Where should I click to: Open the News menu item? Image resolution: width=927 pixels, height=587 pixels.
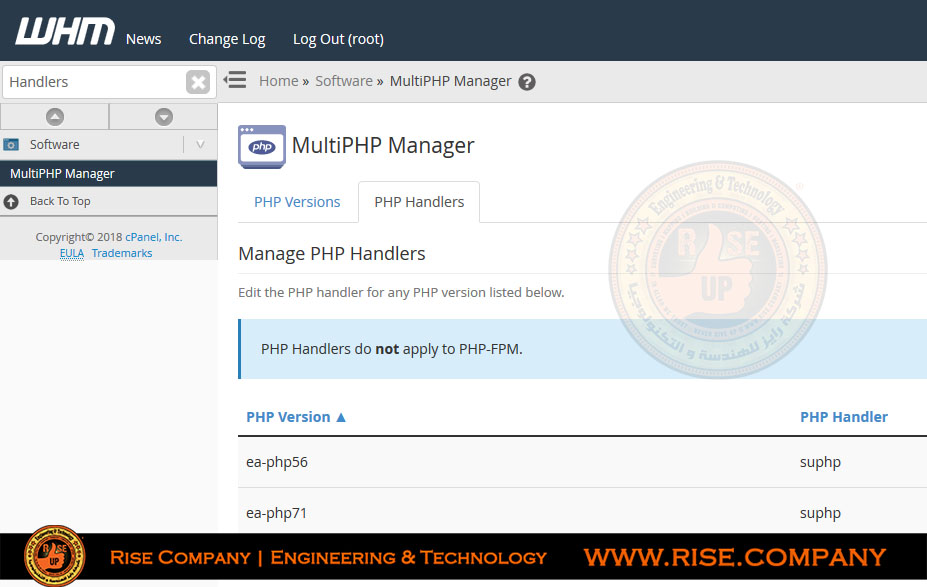(x=144, y=39)
